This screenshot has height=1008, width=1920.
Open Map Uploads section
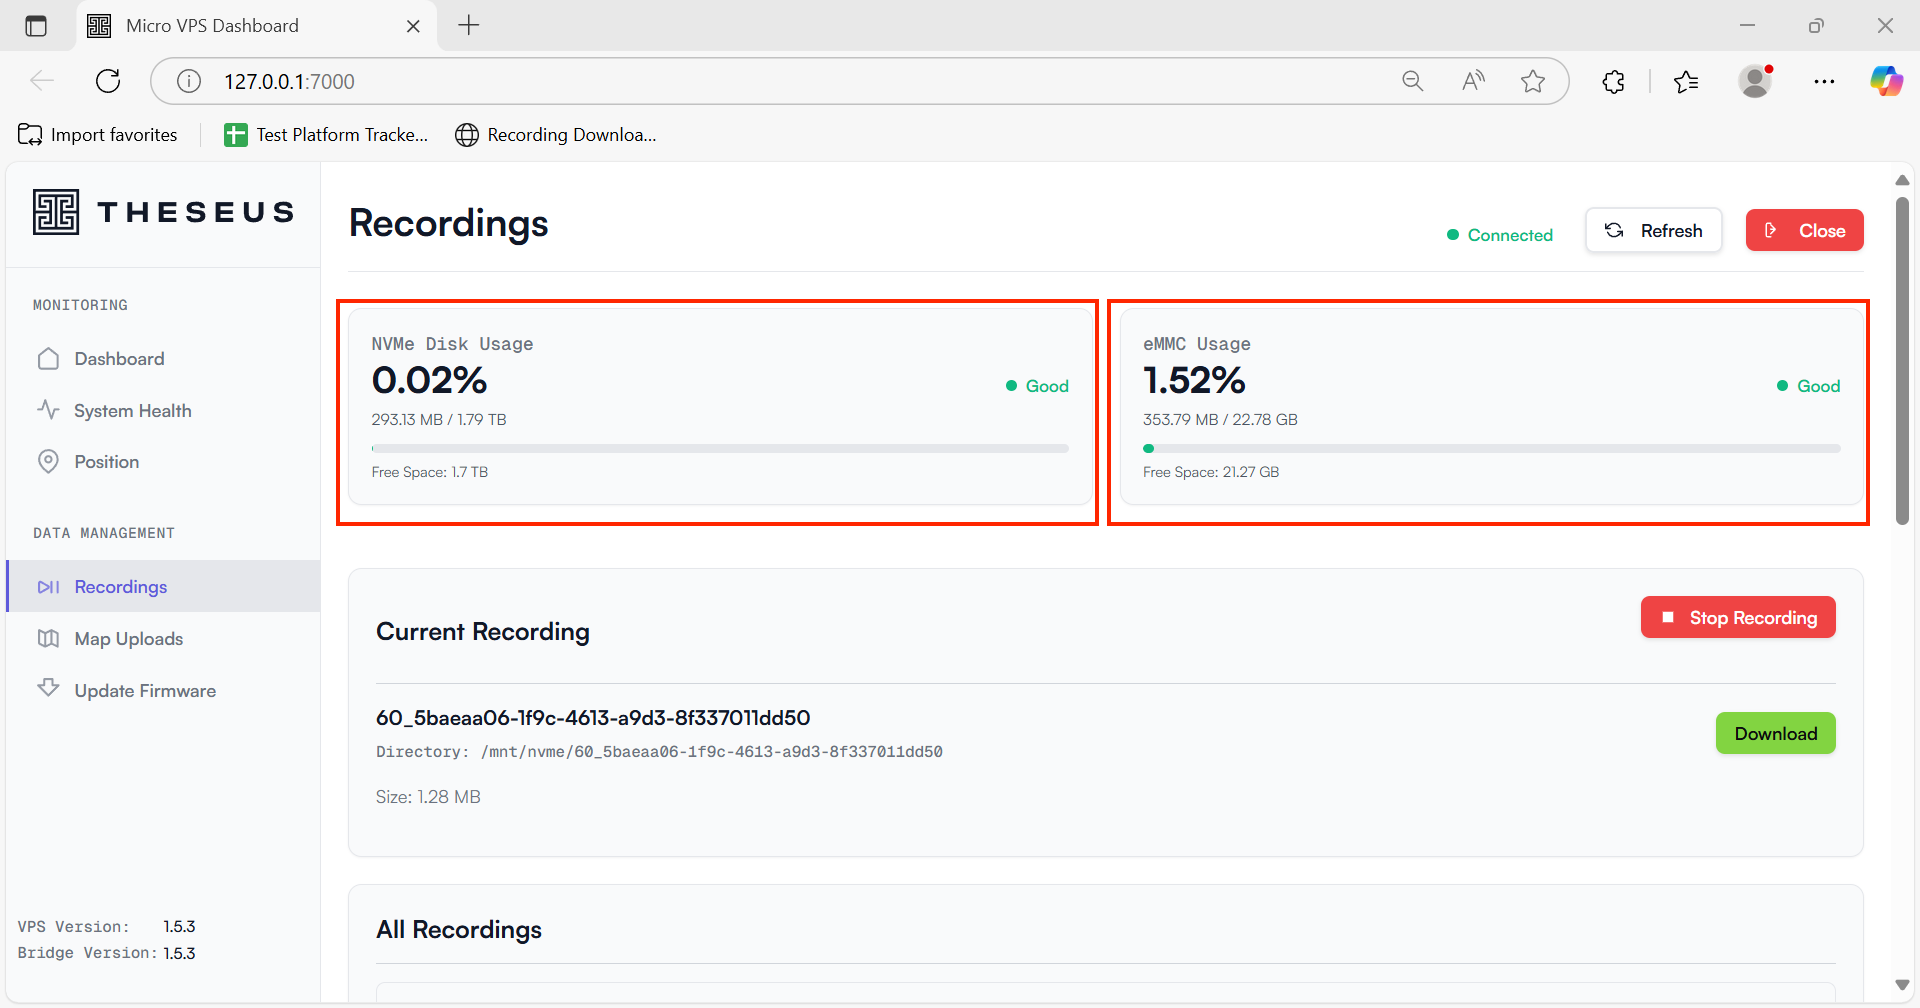(128, 639)
